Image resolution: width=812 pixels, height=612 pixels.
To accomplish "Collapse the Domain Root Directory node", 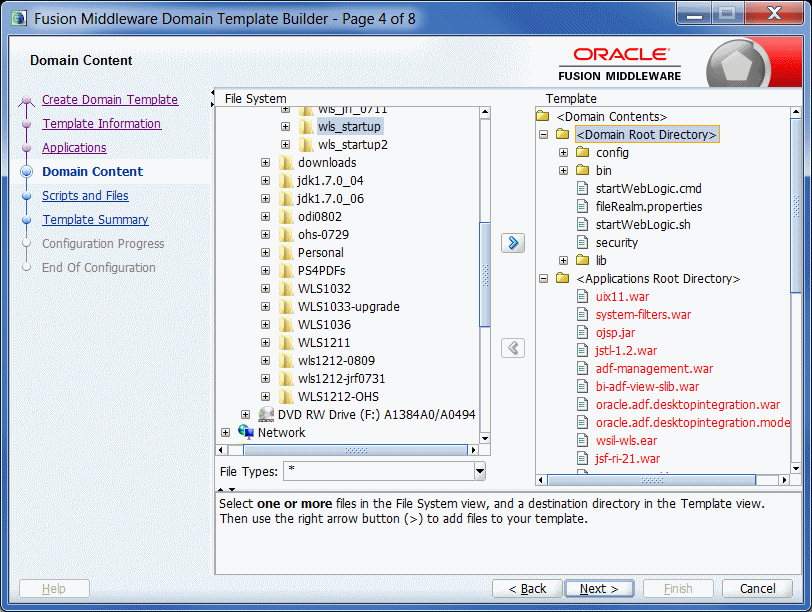I will tap(543, 134).
